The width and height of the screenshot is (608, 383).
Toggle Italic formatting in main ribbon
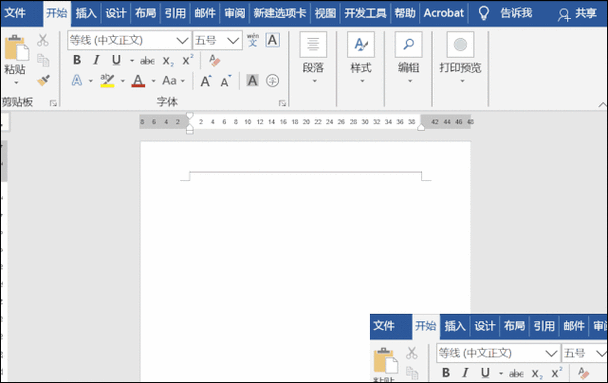96,60
